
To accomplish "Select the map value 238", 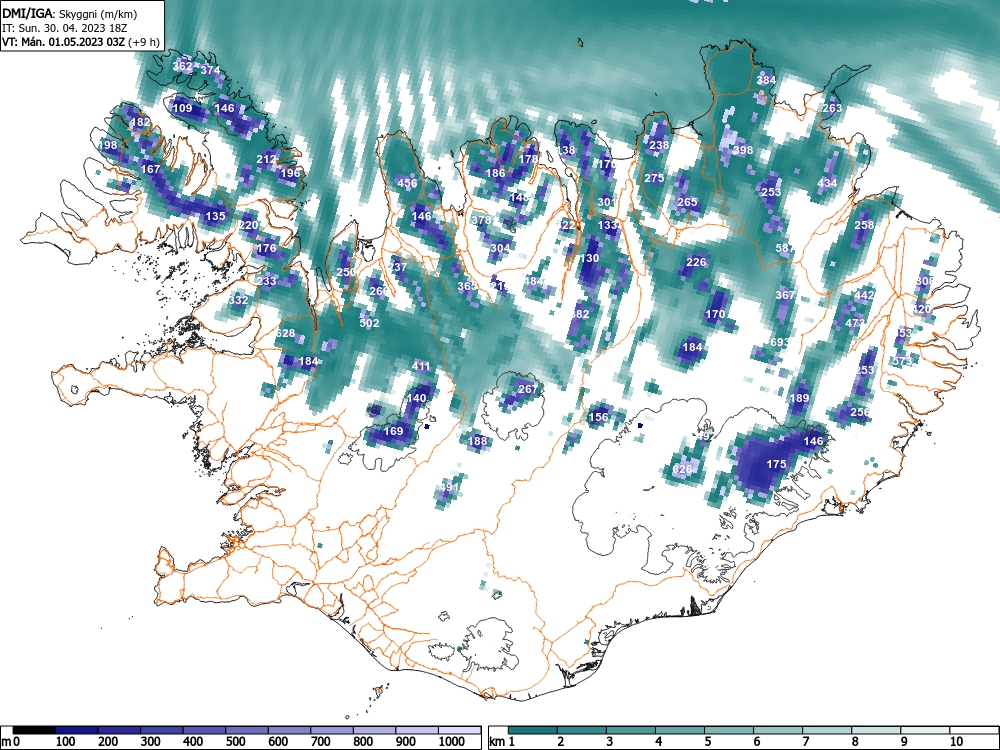I will point(659,145).
